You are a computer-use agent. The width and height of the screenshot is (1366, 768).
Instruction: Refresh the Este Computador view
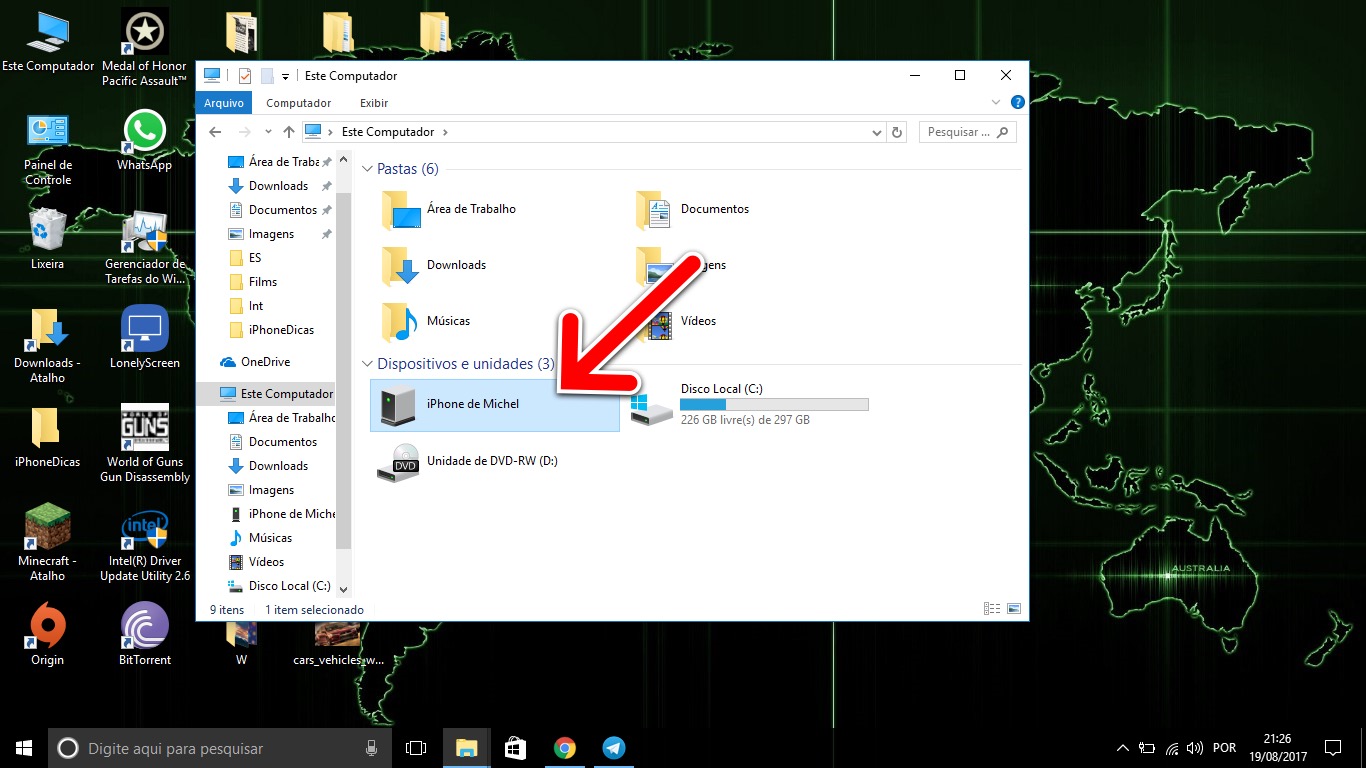click(x=897, y=132)
